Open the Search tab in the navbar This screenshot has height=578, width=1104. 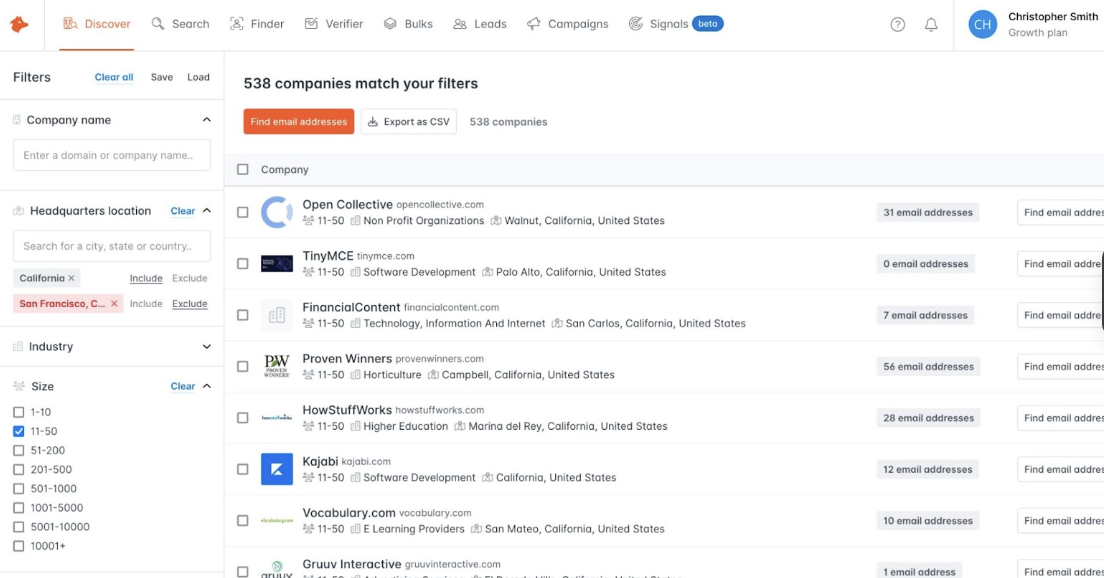181,23
